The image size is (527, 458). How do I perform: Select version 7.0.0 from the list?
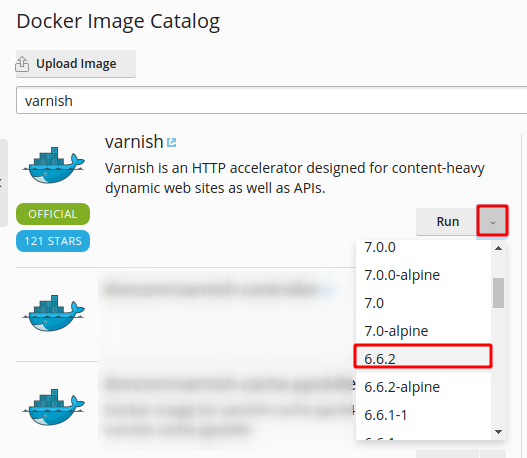pyautogui.click(x=423, y=247)
